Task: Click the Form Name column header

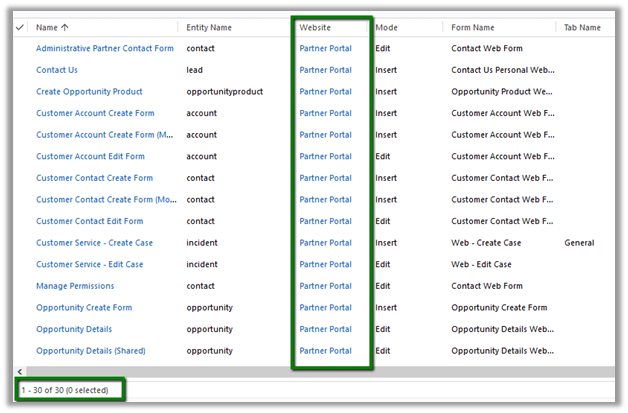Action: click(474, 27)
